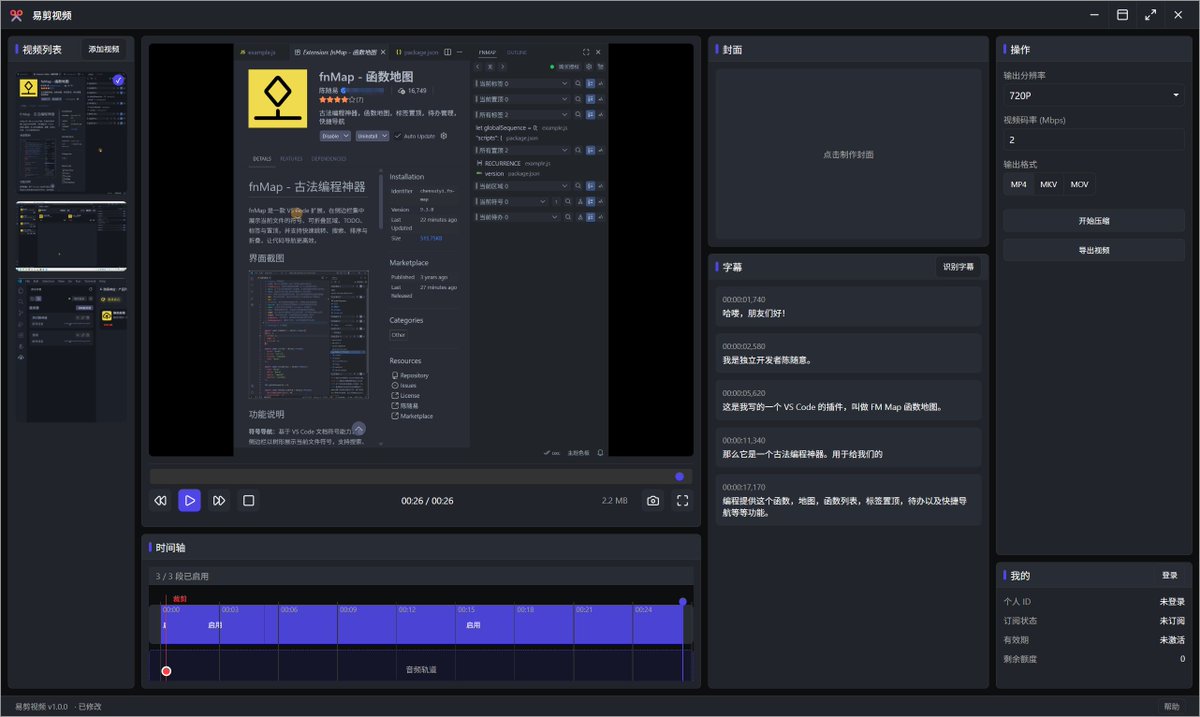Click the scissors app logo in title bar
This screenshot has width=1200, height=717.
[x=16, y=15]
